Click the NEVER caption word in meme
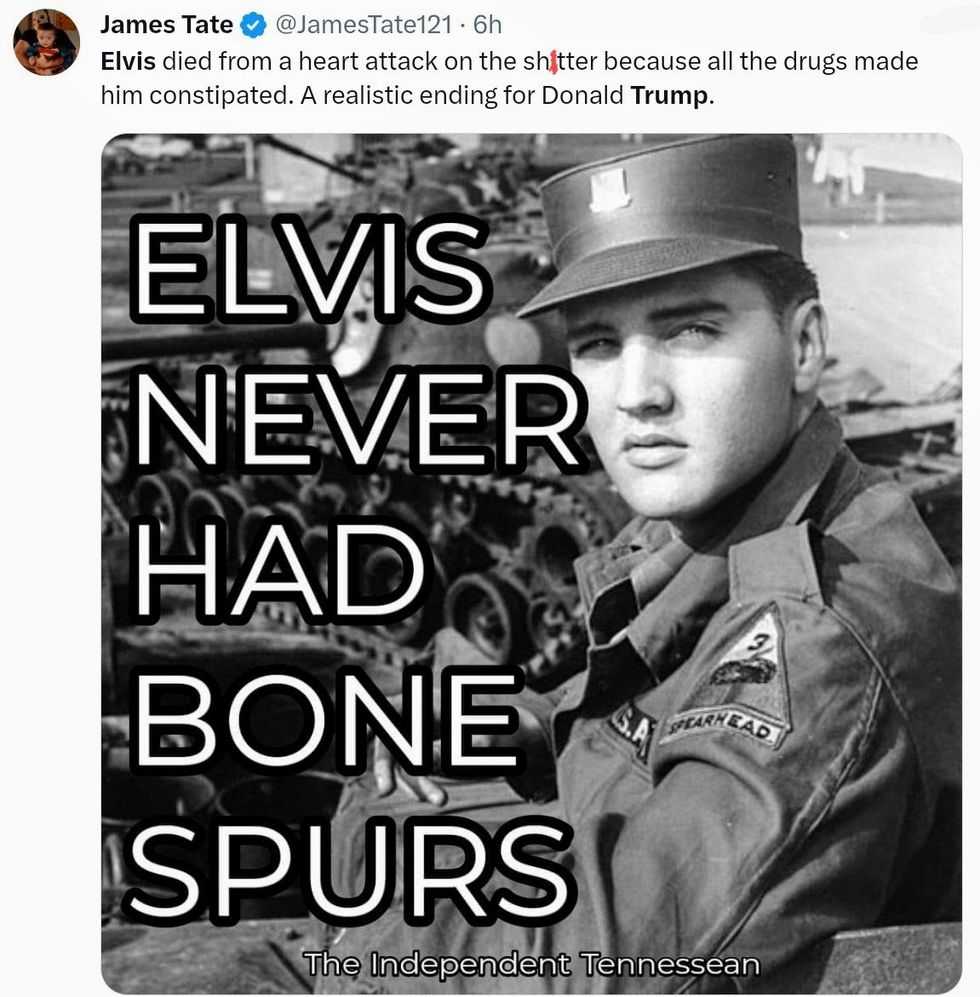Screen dimensions: 980x997 click(358, 418)
